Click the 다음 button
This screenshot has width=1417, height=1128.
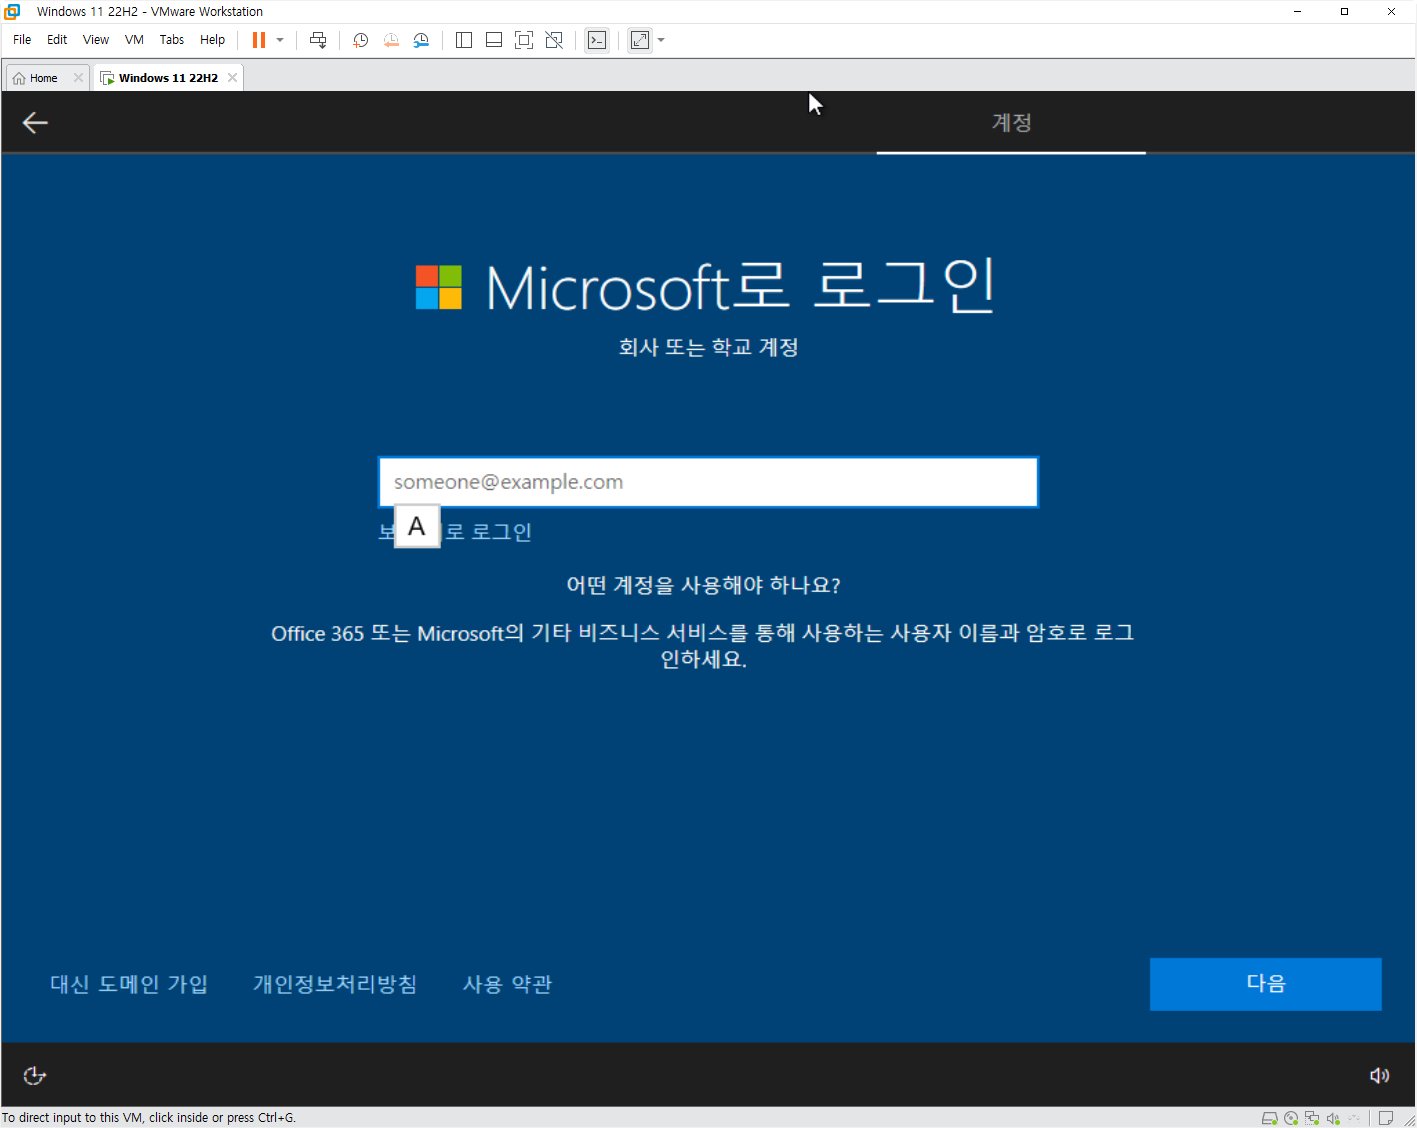[x=1265, y=984]
